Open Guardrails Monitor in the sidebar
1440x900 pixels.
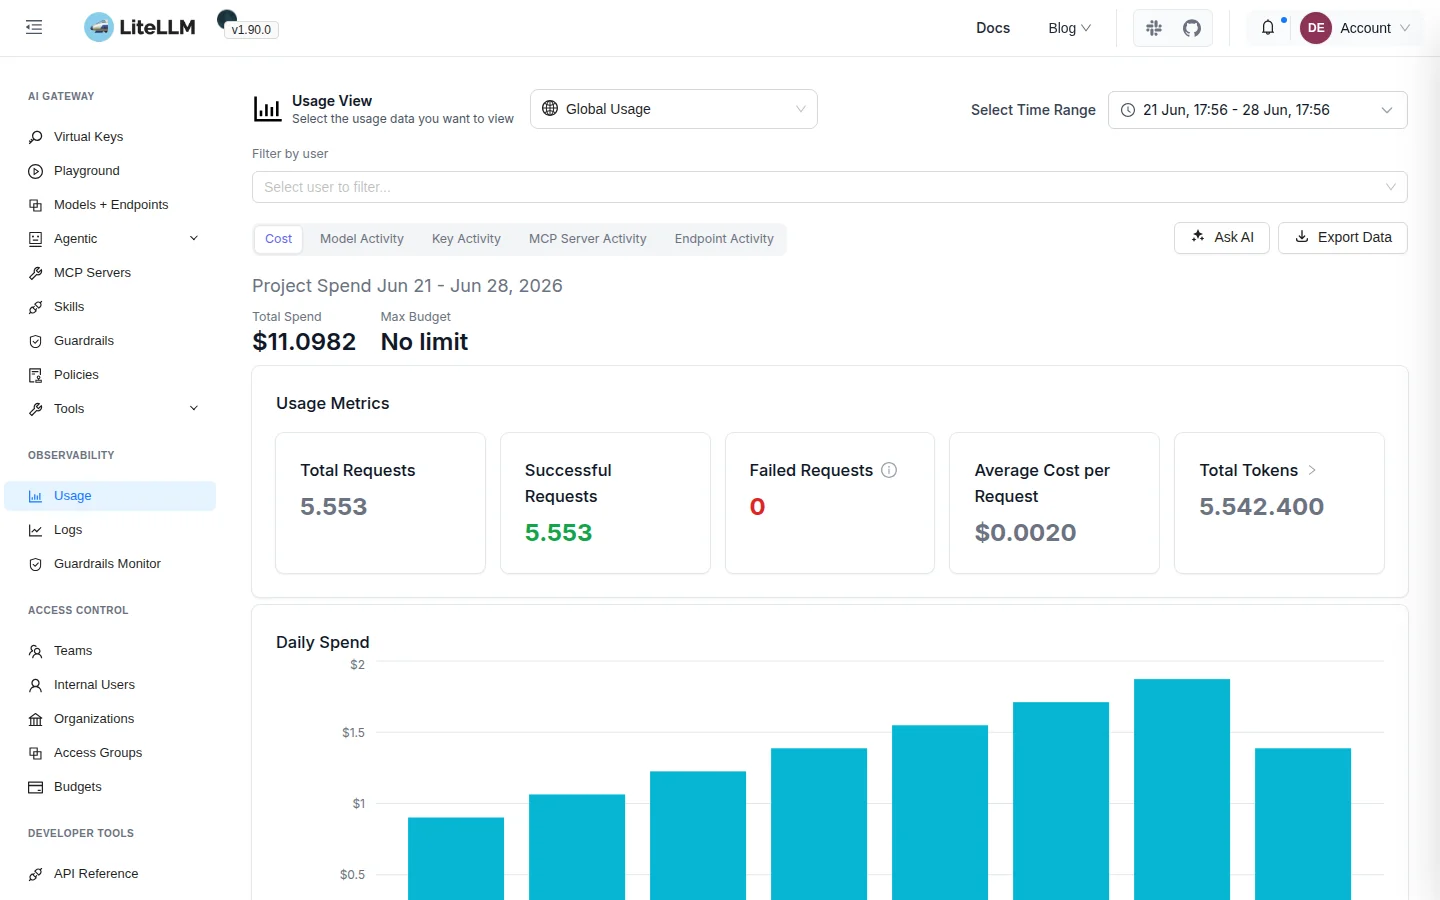[x=110, y=564]
